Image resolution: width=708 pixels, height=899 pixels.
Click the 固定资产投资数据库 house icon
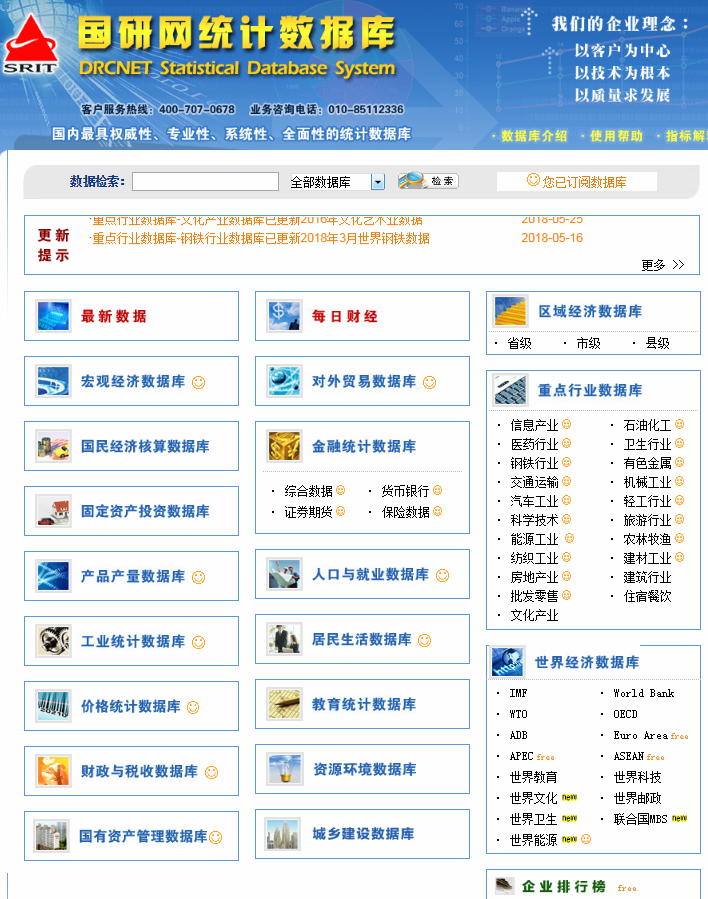click(53, 511)
